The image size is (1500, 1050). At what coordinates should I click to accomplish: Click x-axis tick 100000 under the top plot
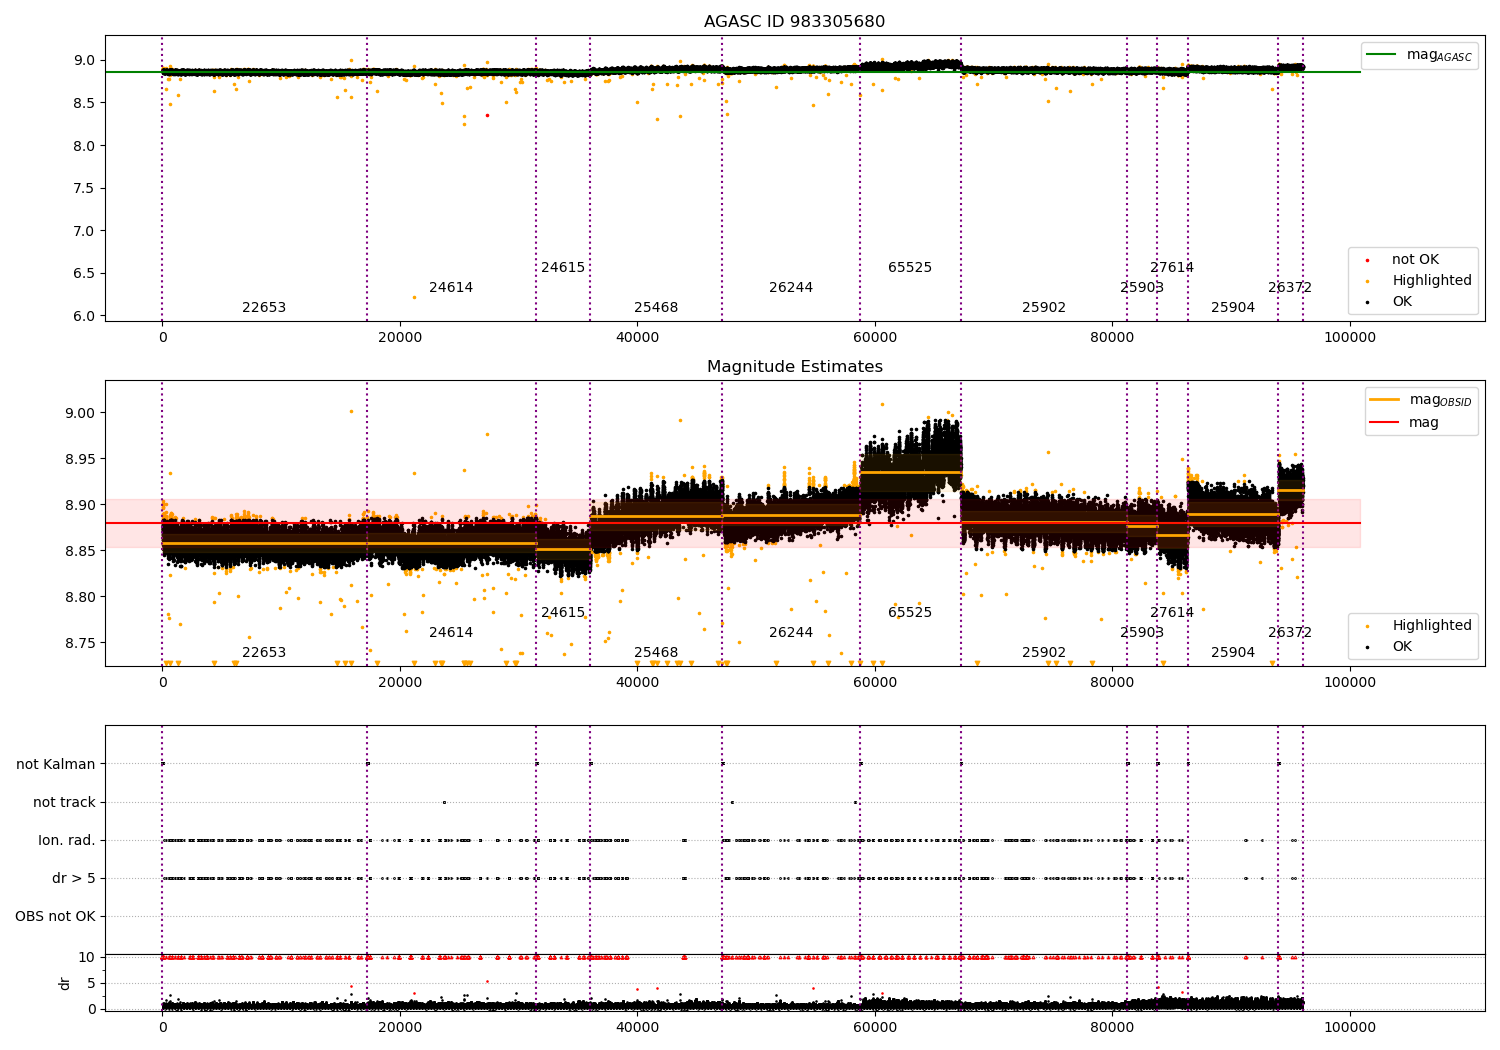point(1350,338)
